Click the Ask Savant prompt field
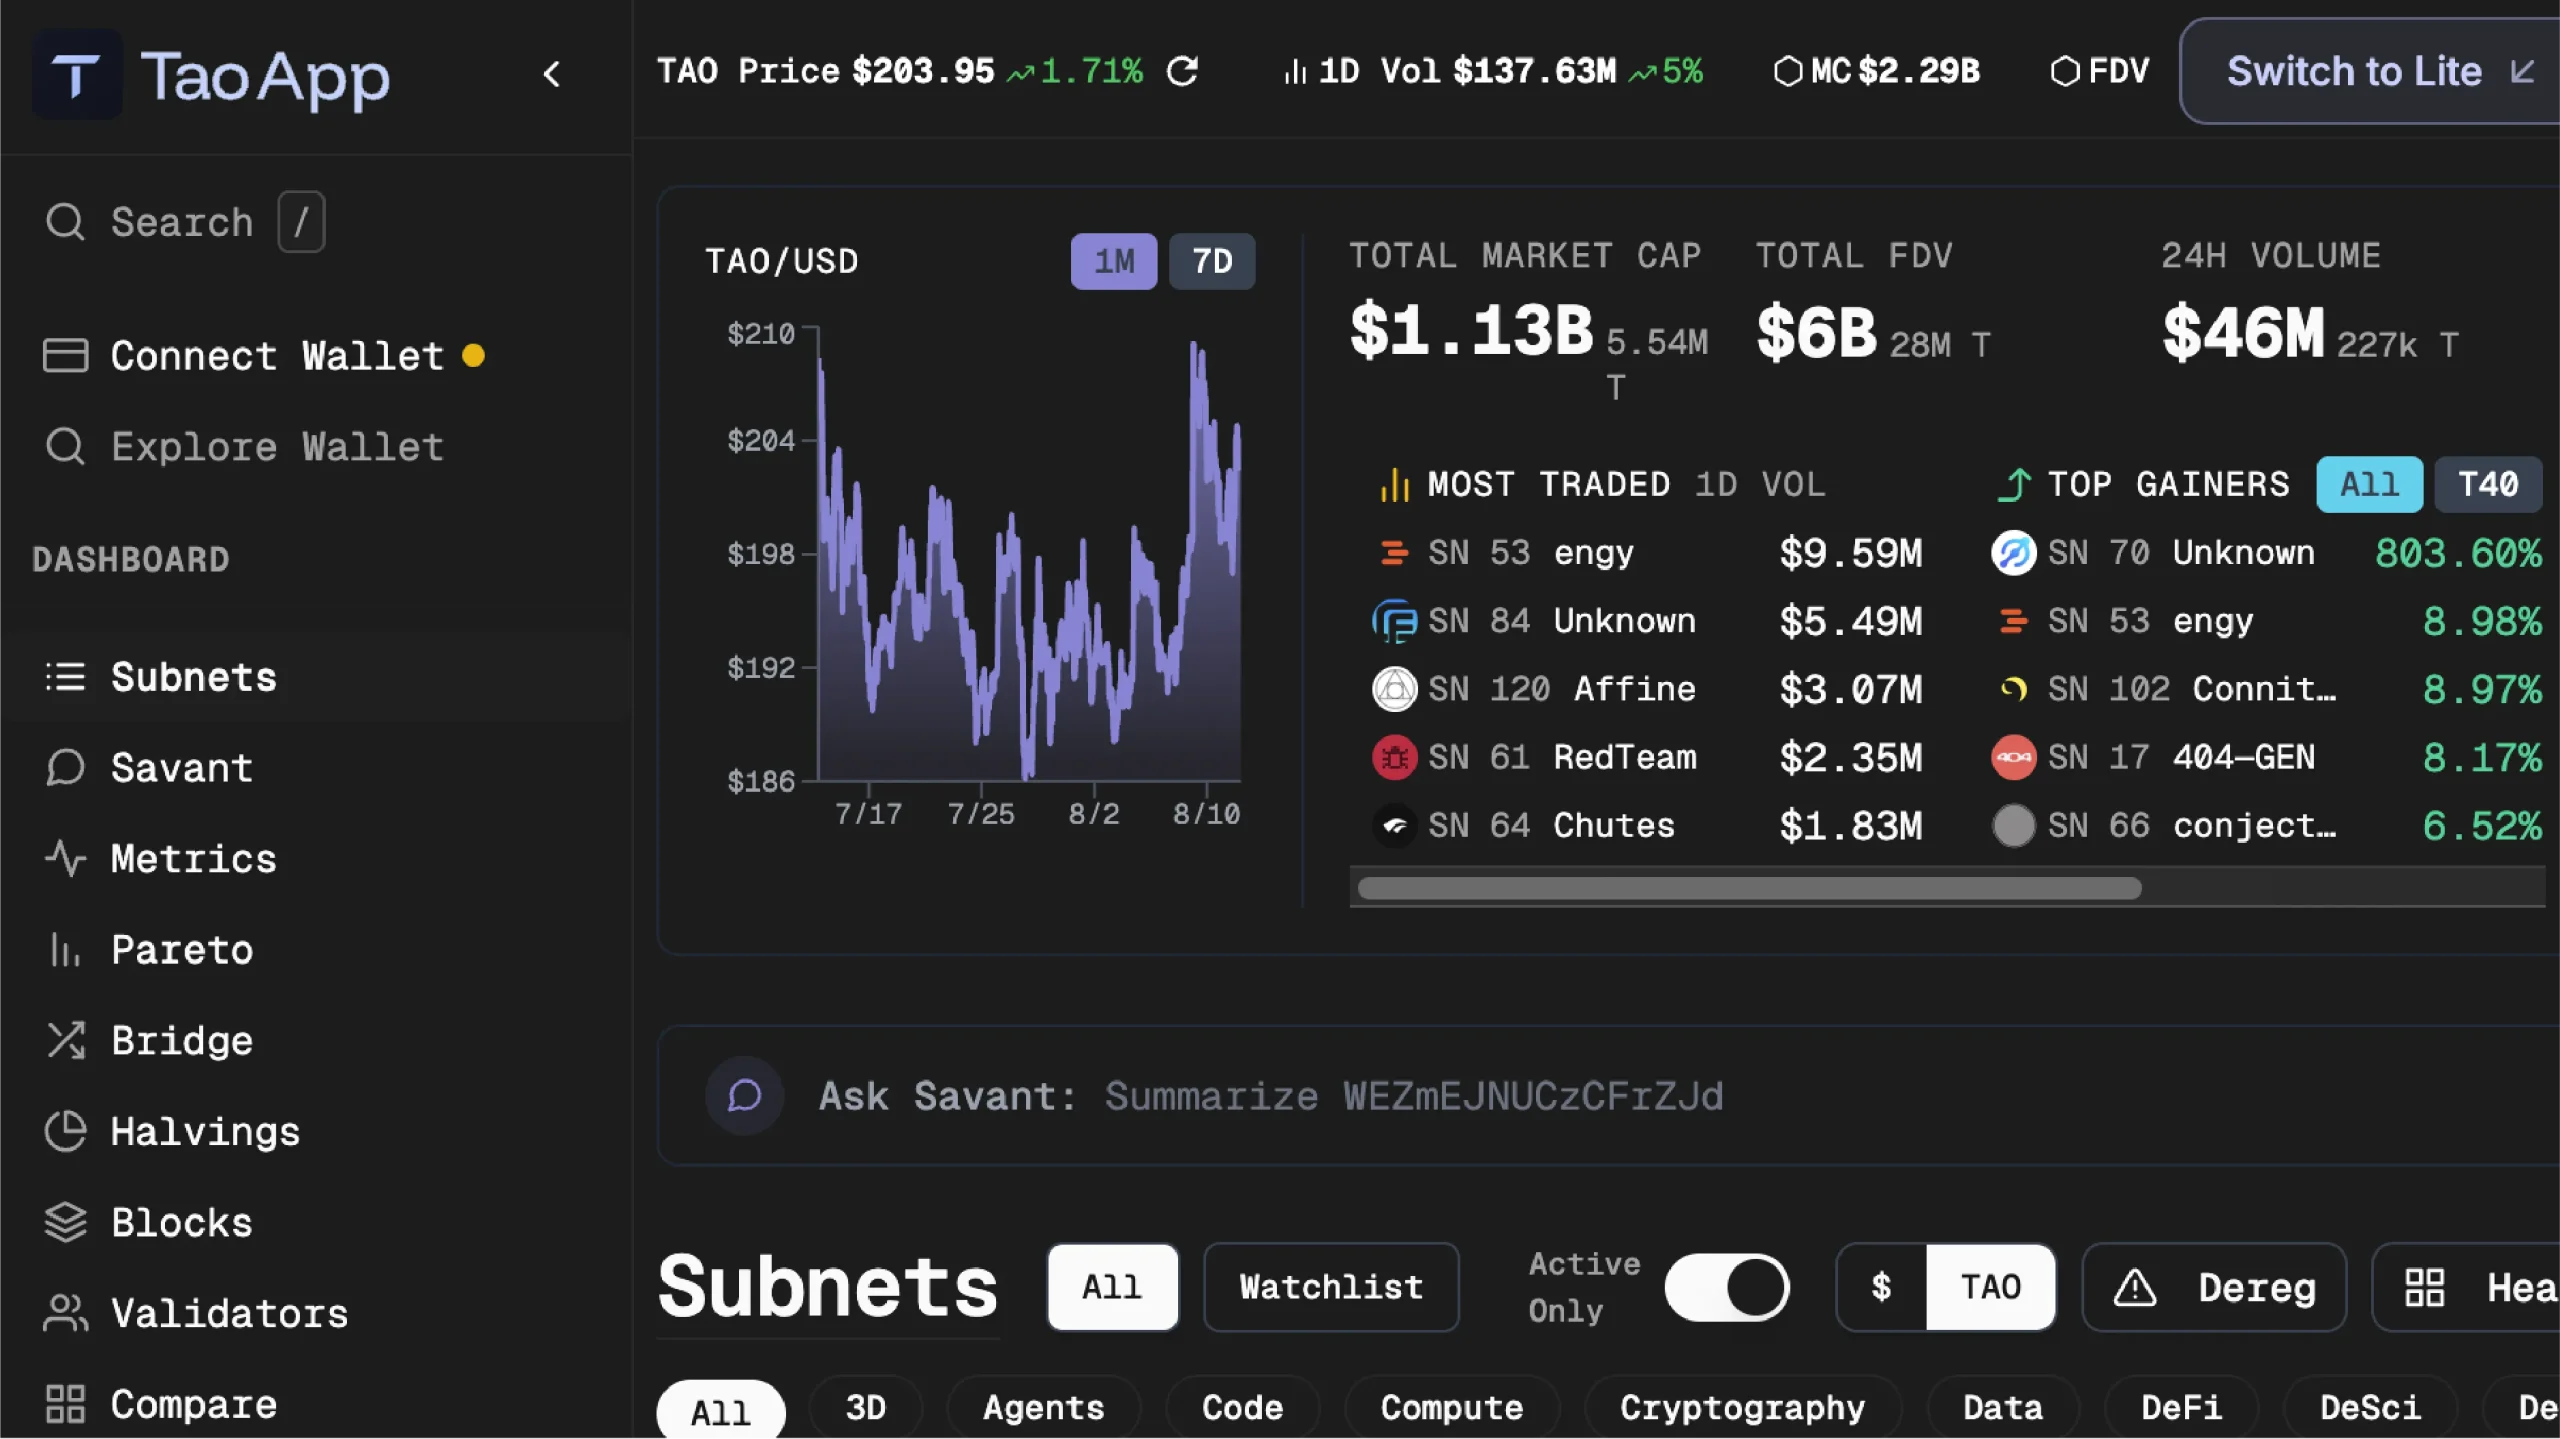The width and height of the screenshot is (2560, 1439). [x=1607, y=1096]
